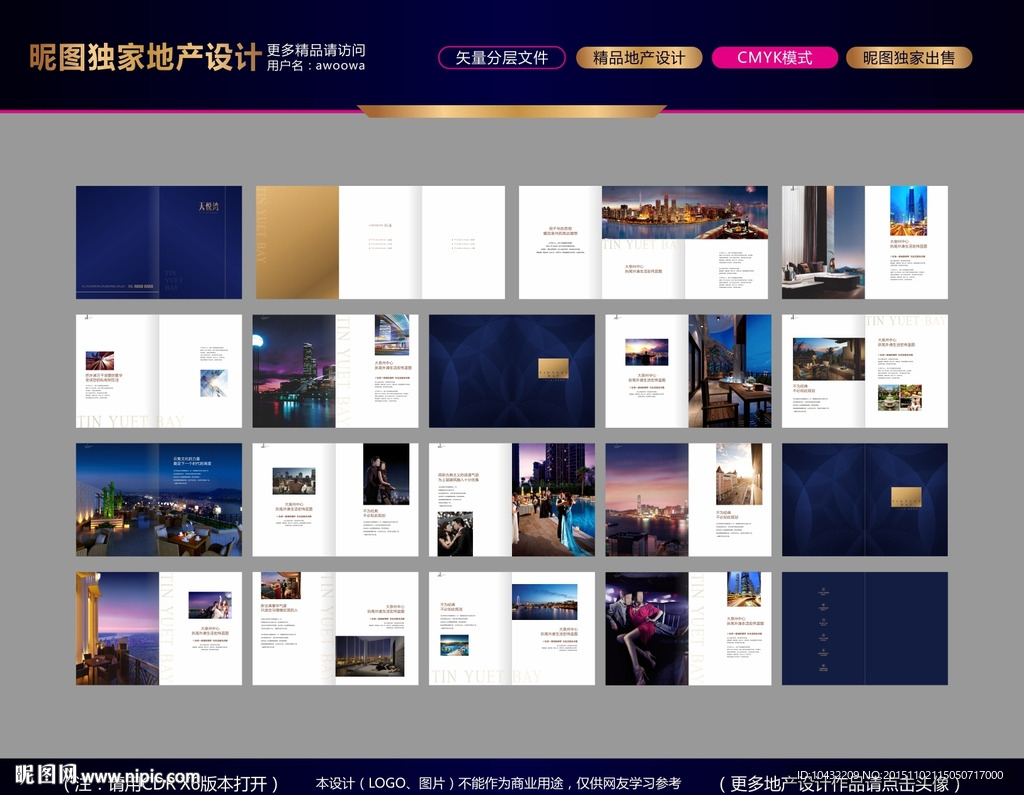
Task: Click the 更多地产设计作品请点击头像 text
Action: click(x=840, y=784)
